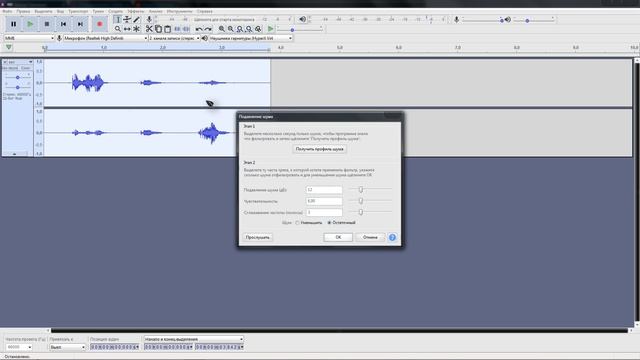Click the Paste clipboard icon
640x360 pixels.
(167, 29)
